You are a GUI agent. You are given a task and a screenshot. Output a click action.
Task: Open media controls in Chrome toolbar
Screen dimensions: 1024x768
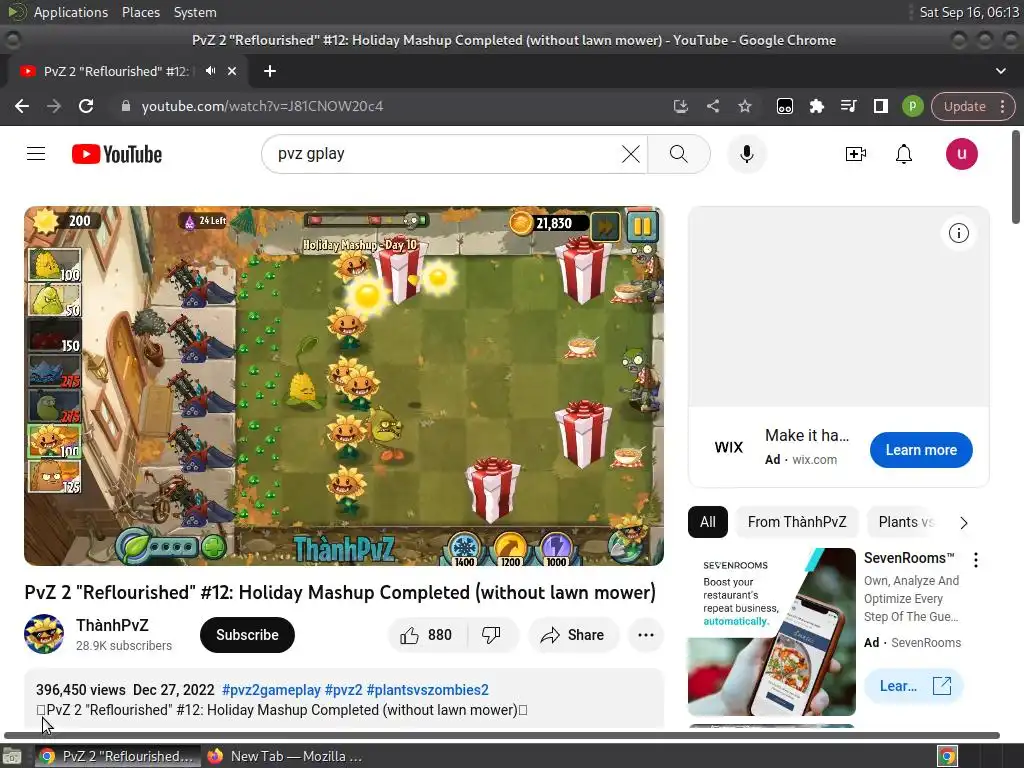pyautogui.click(x=848, y=106)
